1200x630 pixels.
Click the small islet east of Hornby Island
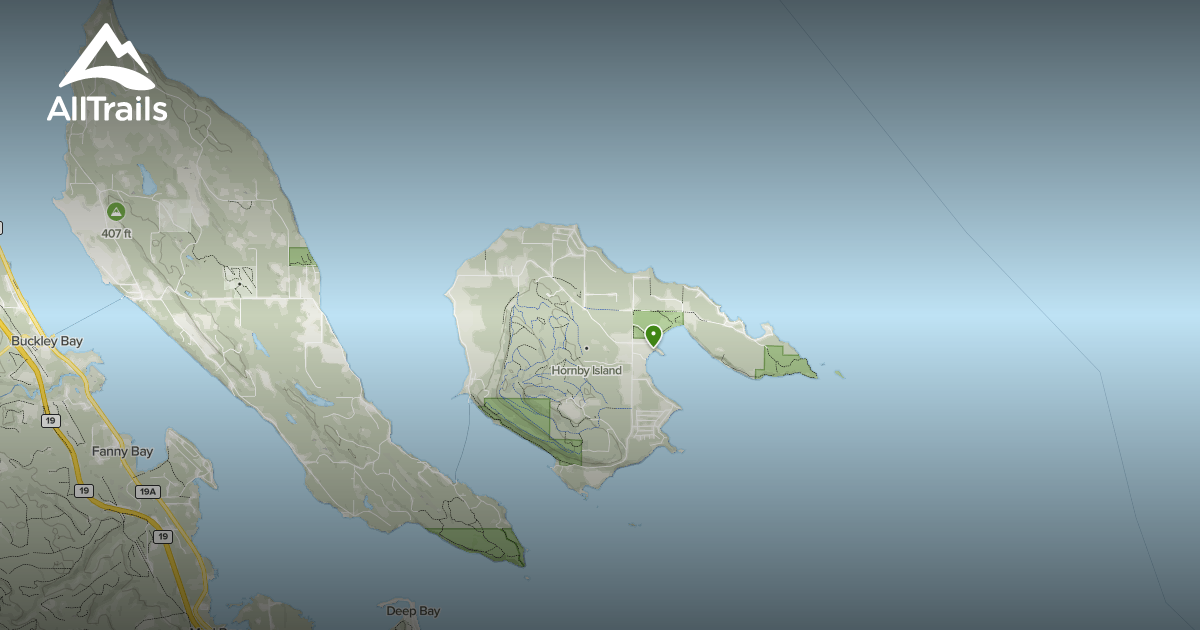tap(838, 375)
